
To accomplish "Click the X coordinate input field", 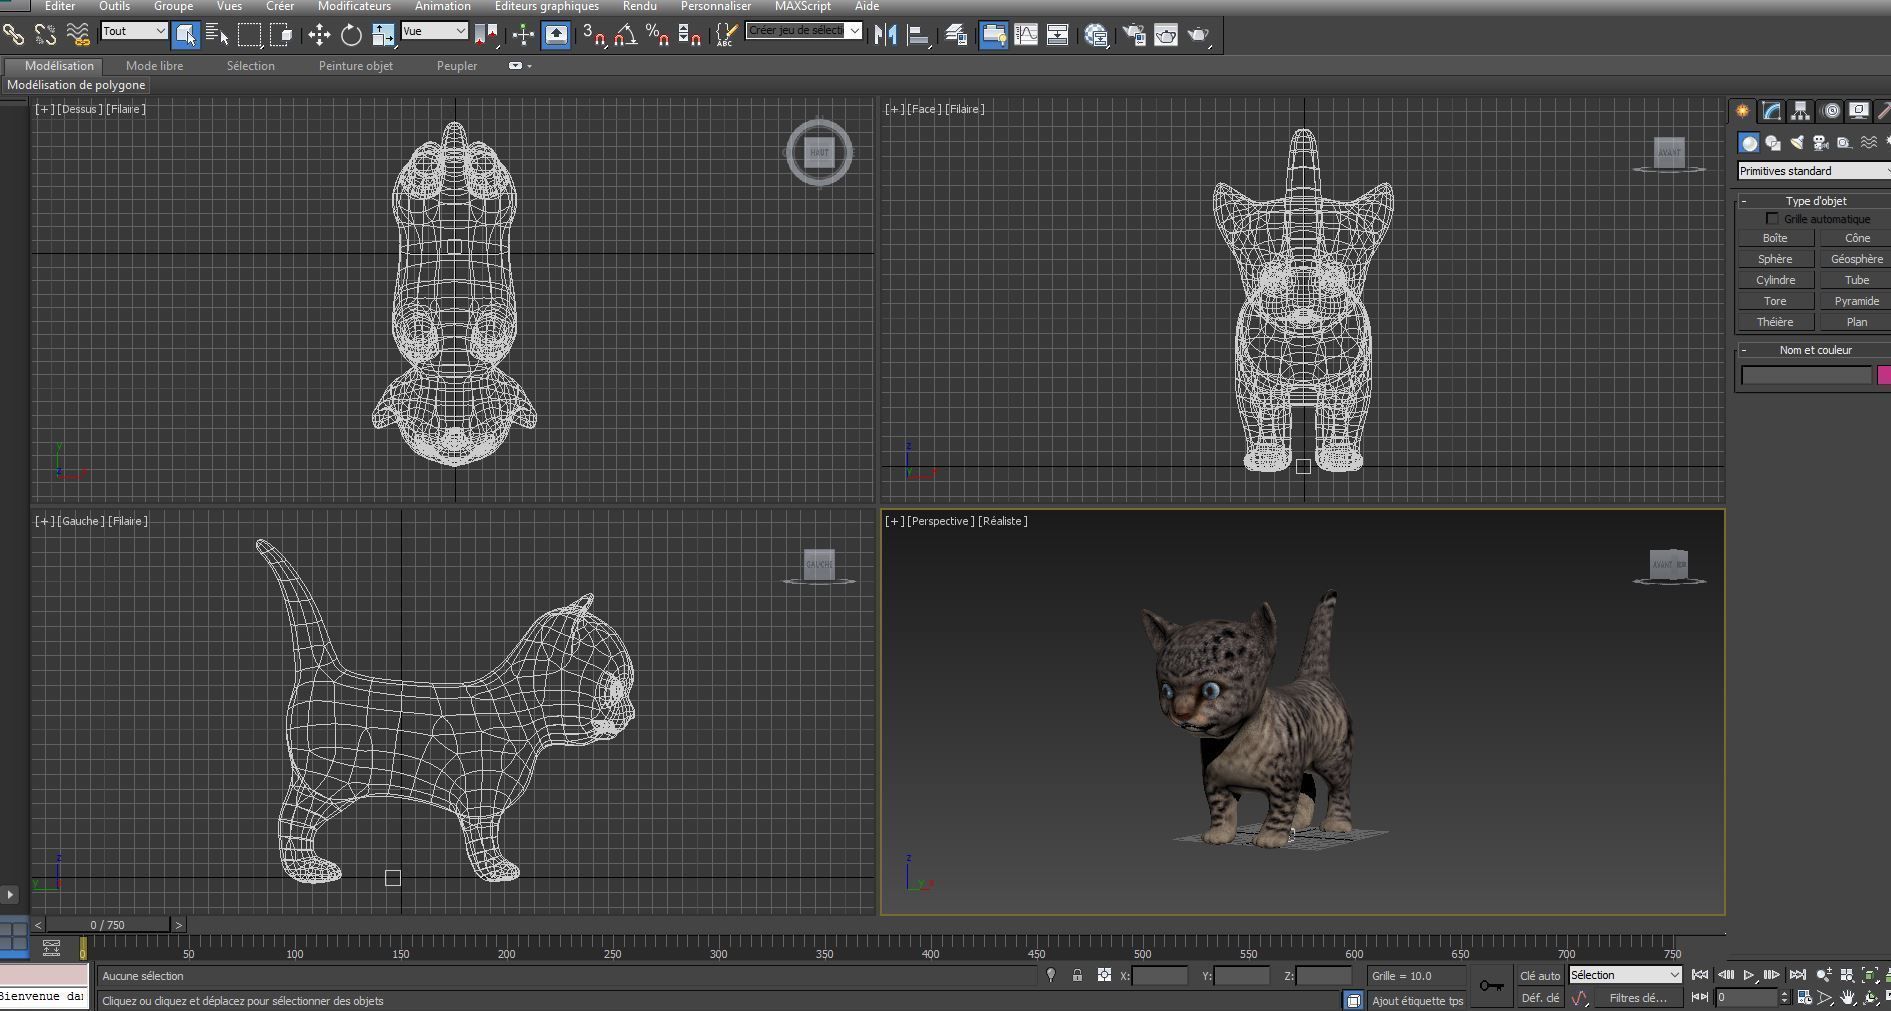I will (x=1160, y=975).
